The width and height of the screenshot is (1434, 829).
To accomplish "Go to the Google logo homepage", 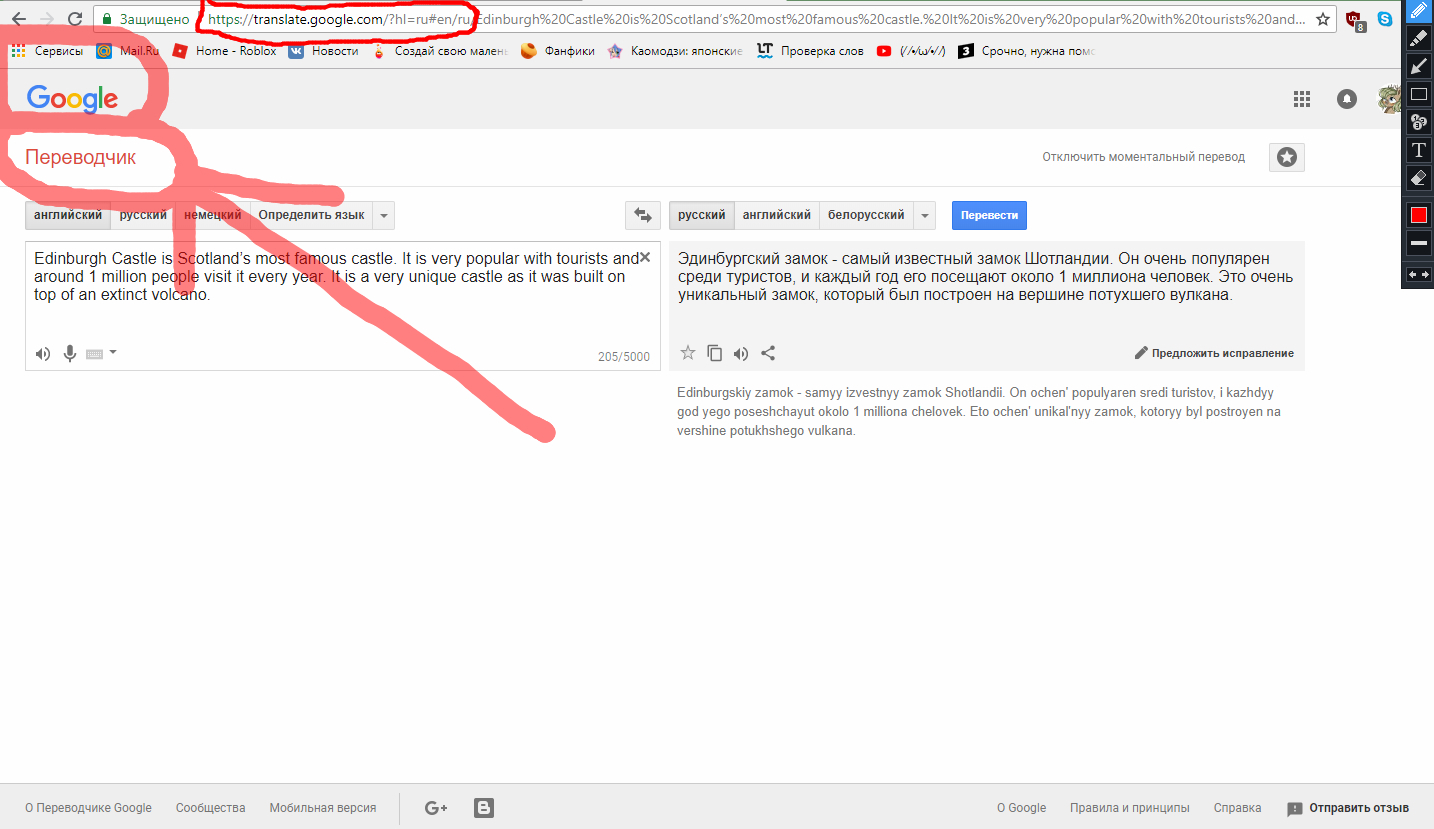I will click(x=72, y=98).
